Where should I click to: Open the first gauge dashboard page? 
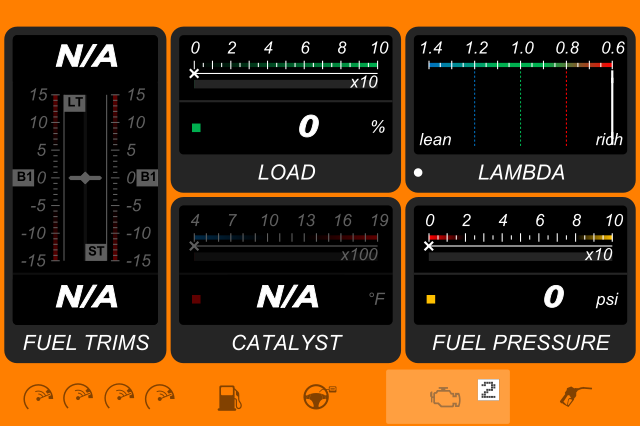(38, 396)
